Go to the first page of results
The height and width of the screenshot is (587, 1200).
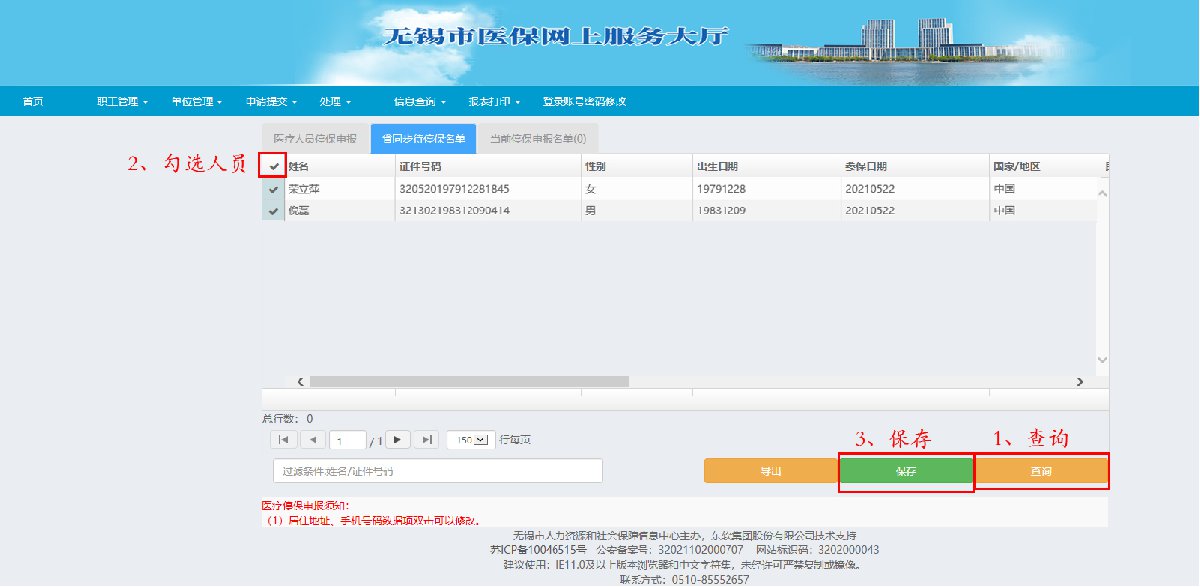(x=284, y=440)
